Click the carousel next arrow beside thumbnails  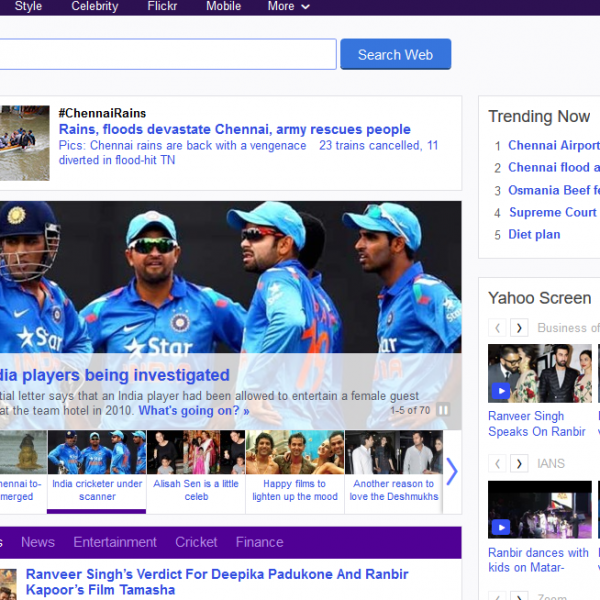[451, 471]
